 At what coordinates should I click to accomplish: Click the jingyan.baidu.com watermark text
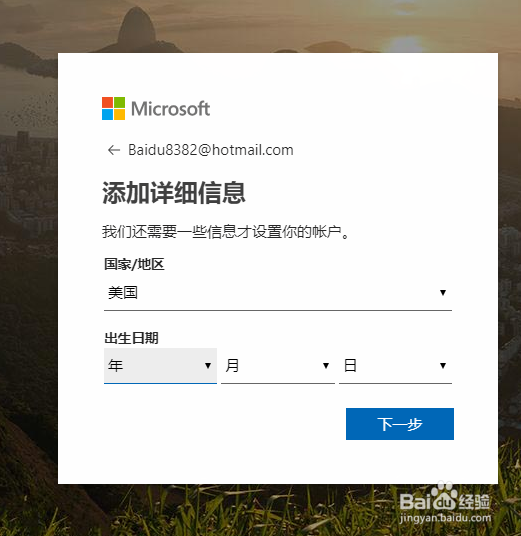pos(445,518)
